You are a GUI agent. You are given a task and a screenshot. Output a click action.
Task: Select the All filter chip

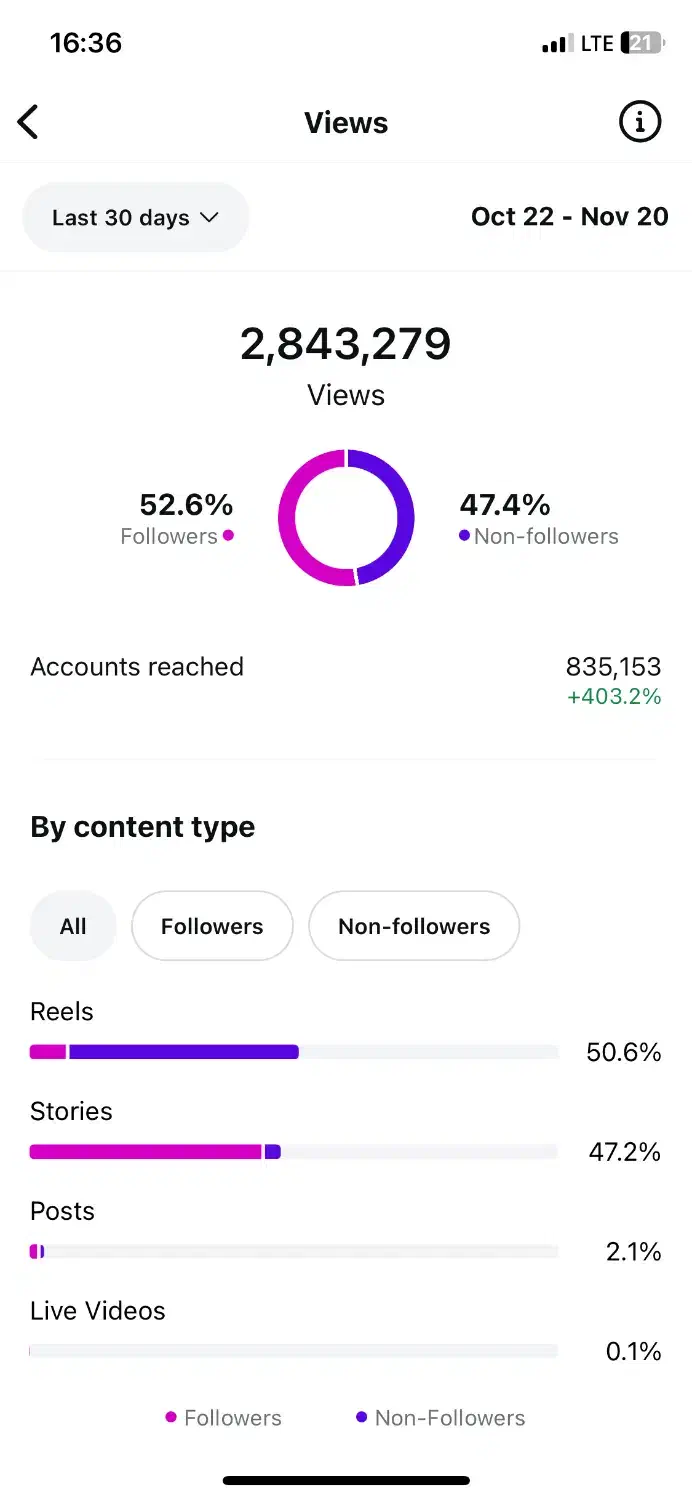73,926
